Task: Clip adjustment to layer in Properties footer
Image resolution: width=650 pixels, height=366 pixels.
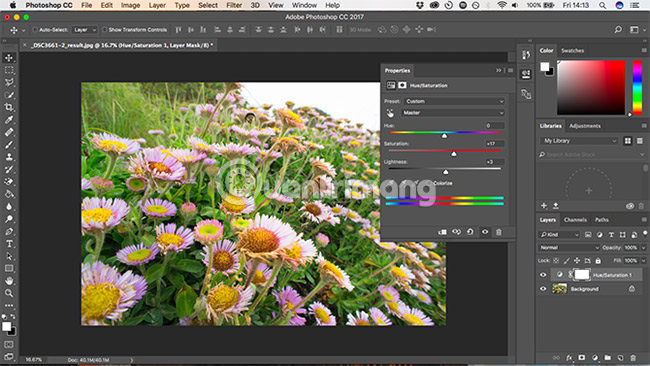Action: click(442, 232)
